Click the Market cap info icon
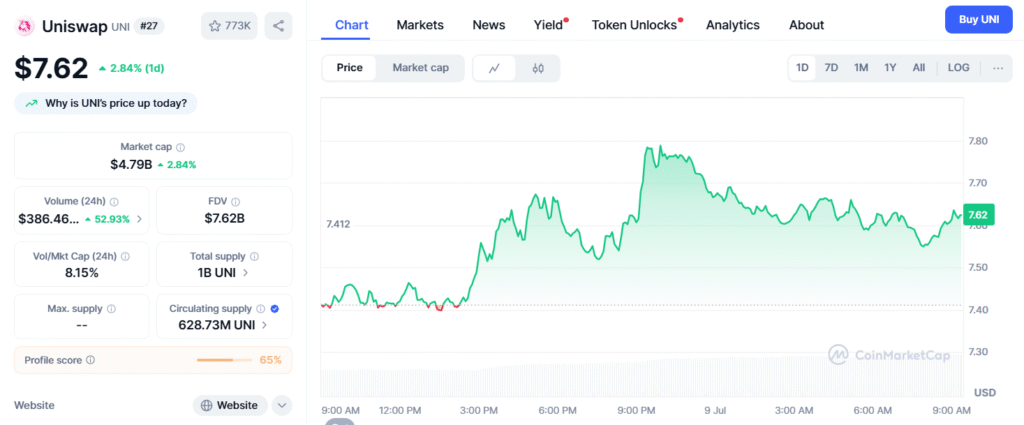Image resolution: width=1024 pixels, height=425 pixels. (x=181, y=148)
